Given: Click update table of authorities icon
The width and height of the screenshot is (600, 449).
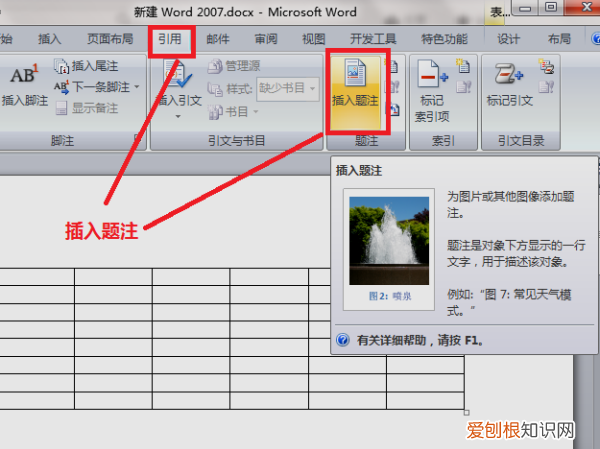Looking at the screenshot, I should 546,87.
